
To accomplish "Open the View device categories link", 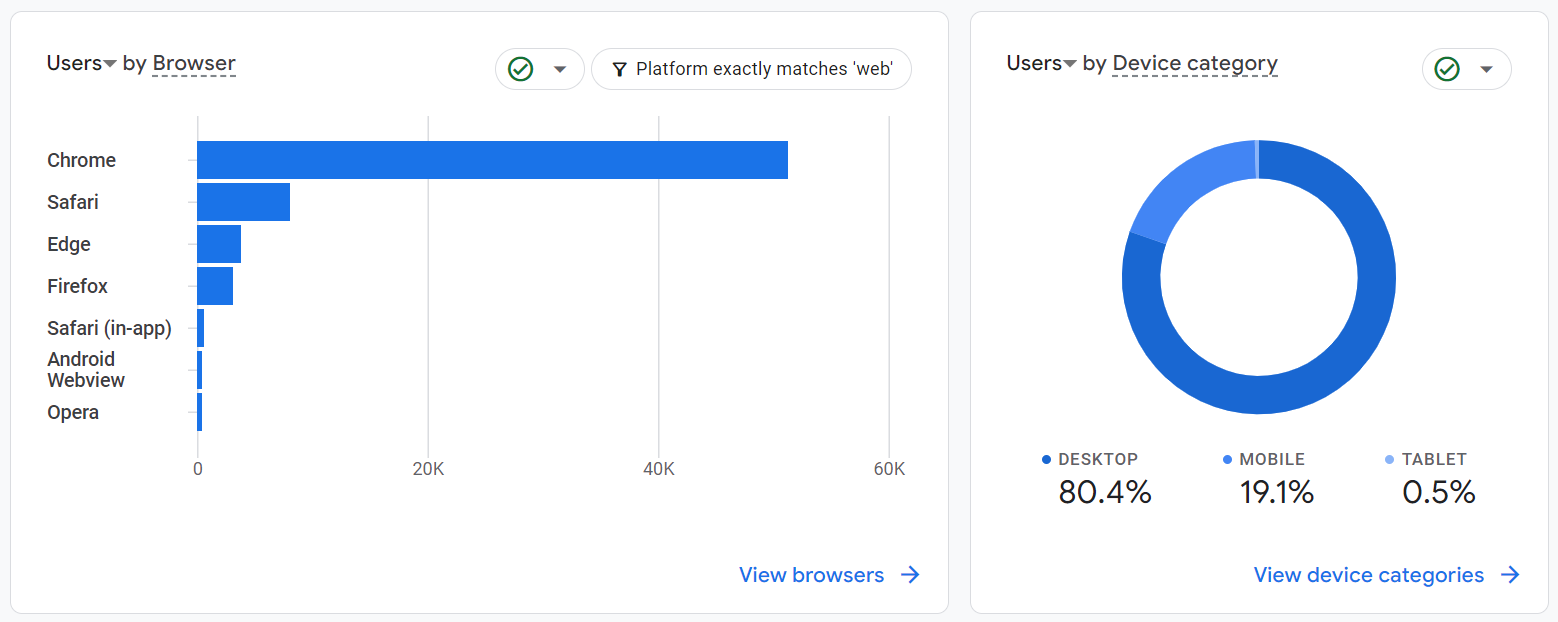I will coord(1368,575).
